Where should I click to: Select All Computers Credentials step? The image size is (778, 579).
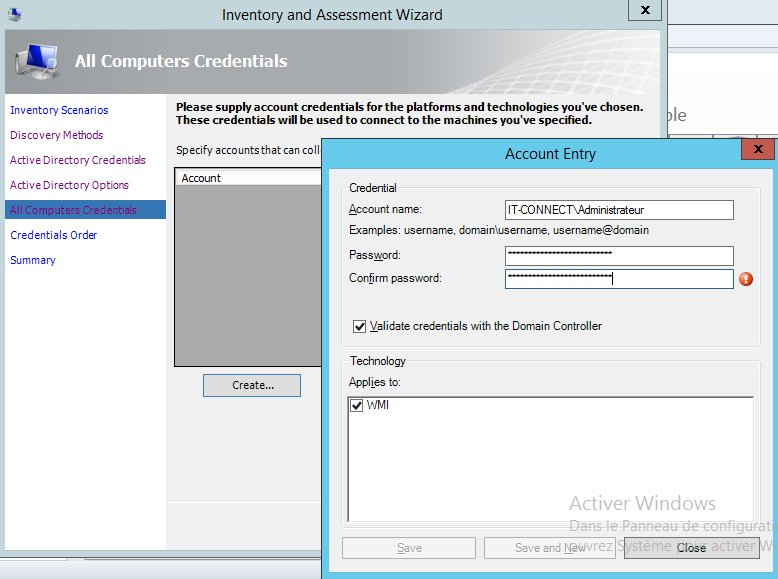[73, 210]
